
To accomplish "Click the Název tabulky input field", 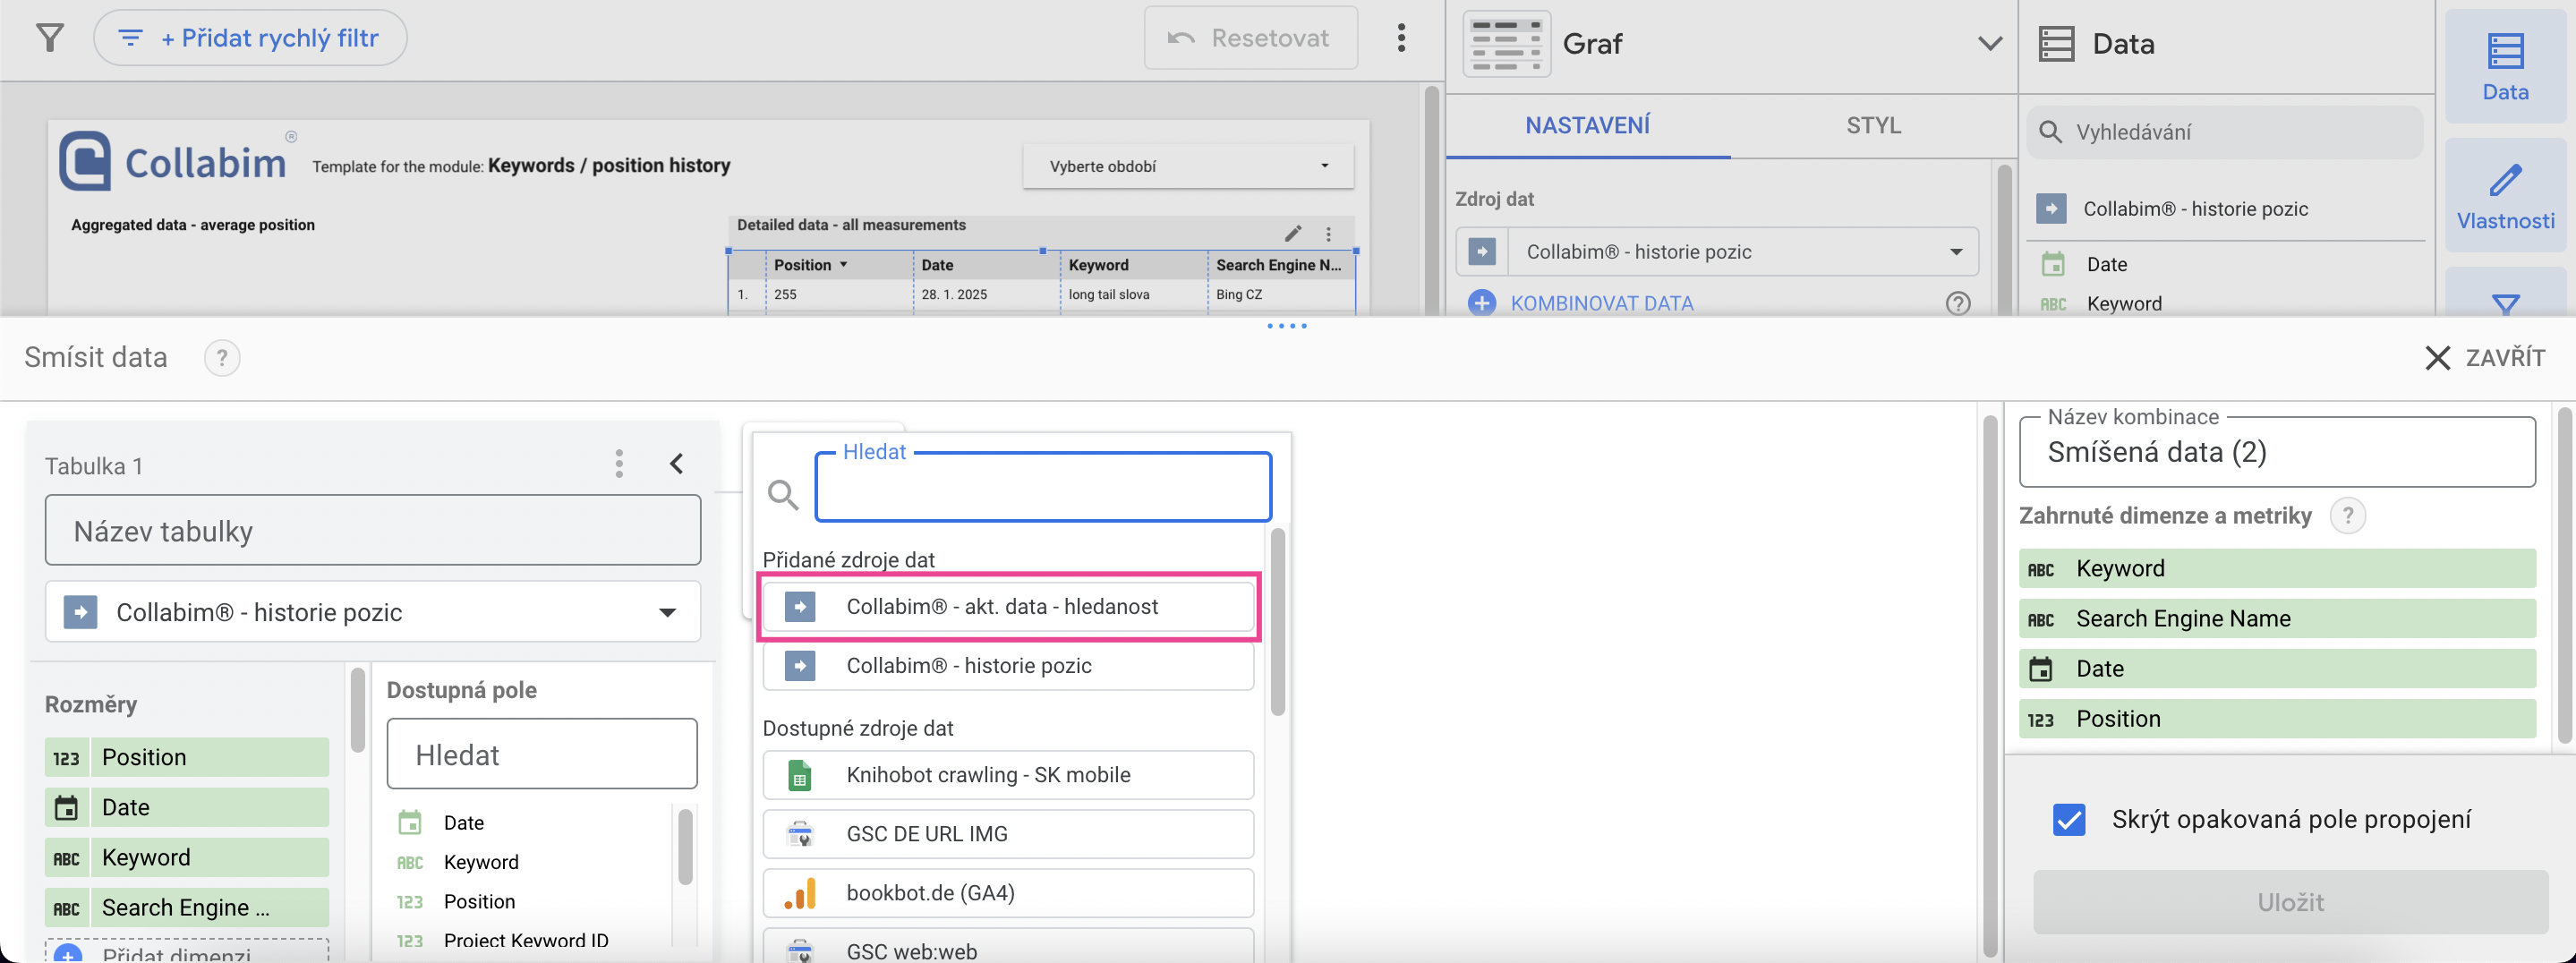I will point(372,531).
